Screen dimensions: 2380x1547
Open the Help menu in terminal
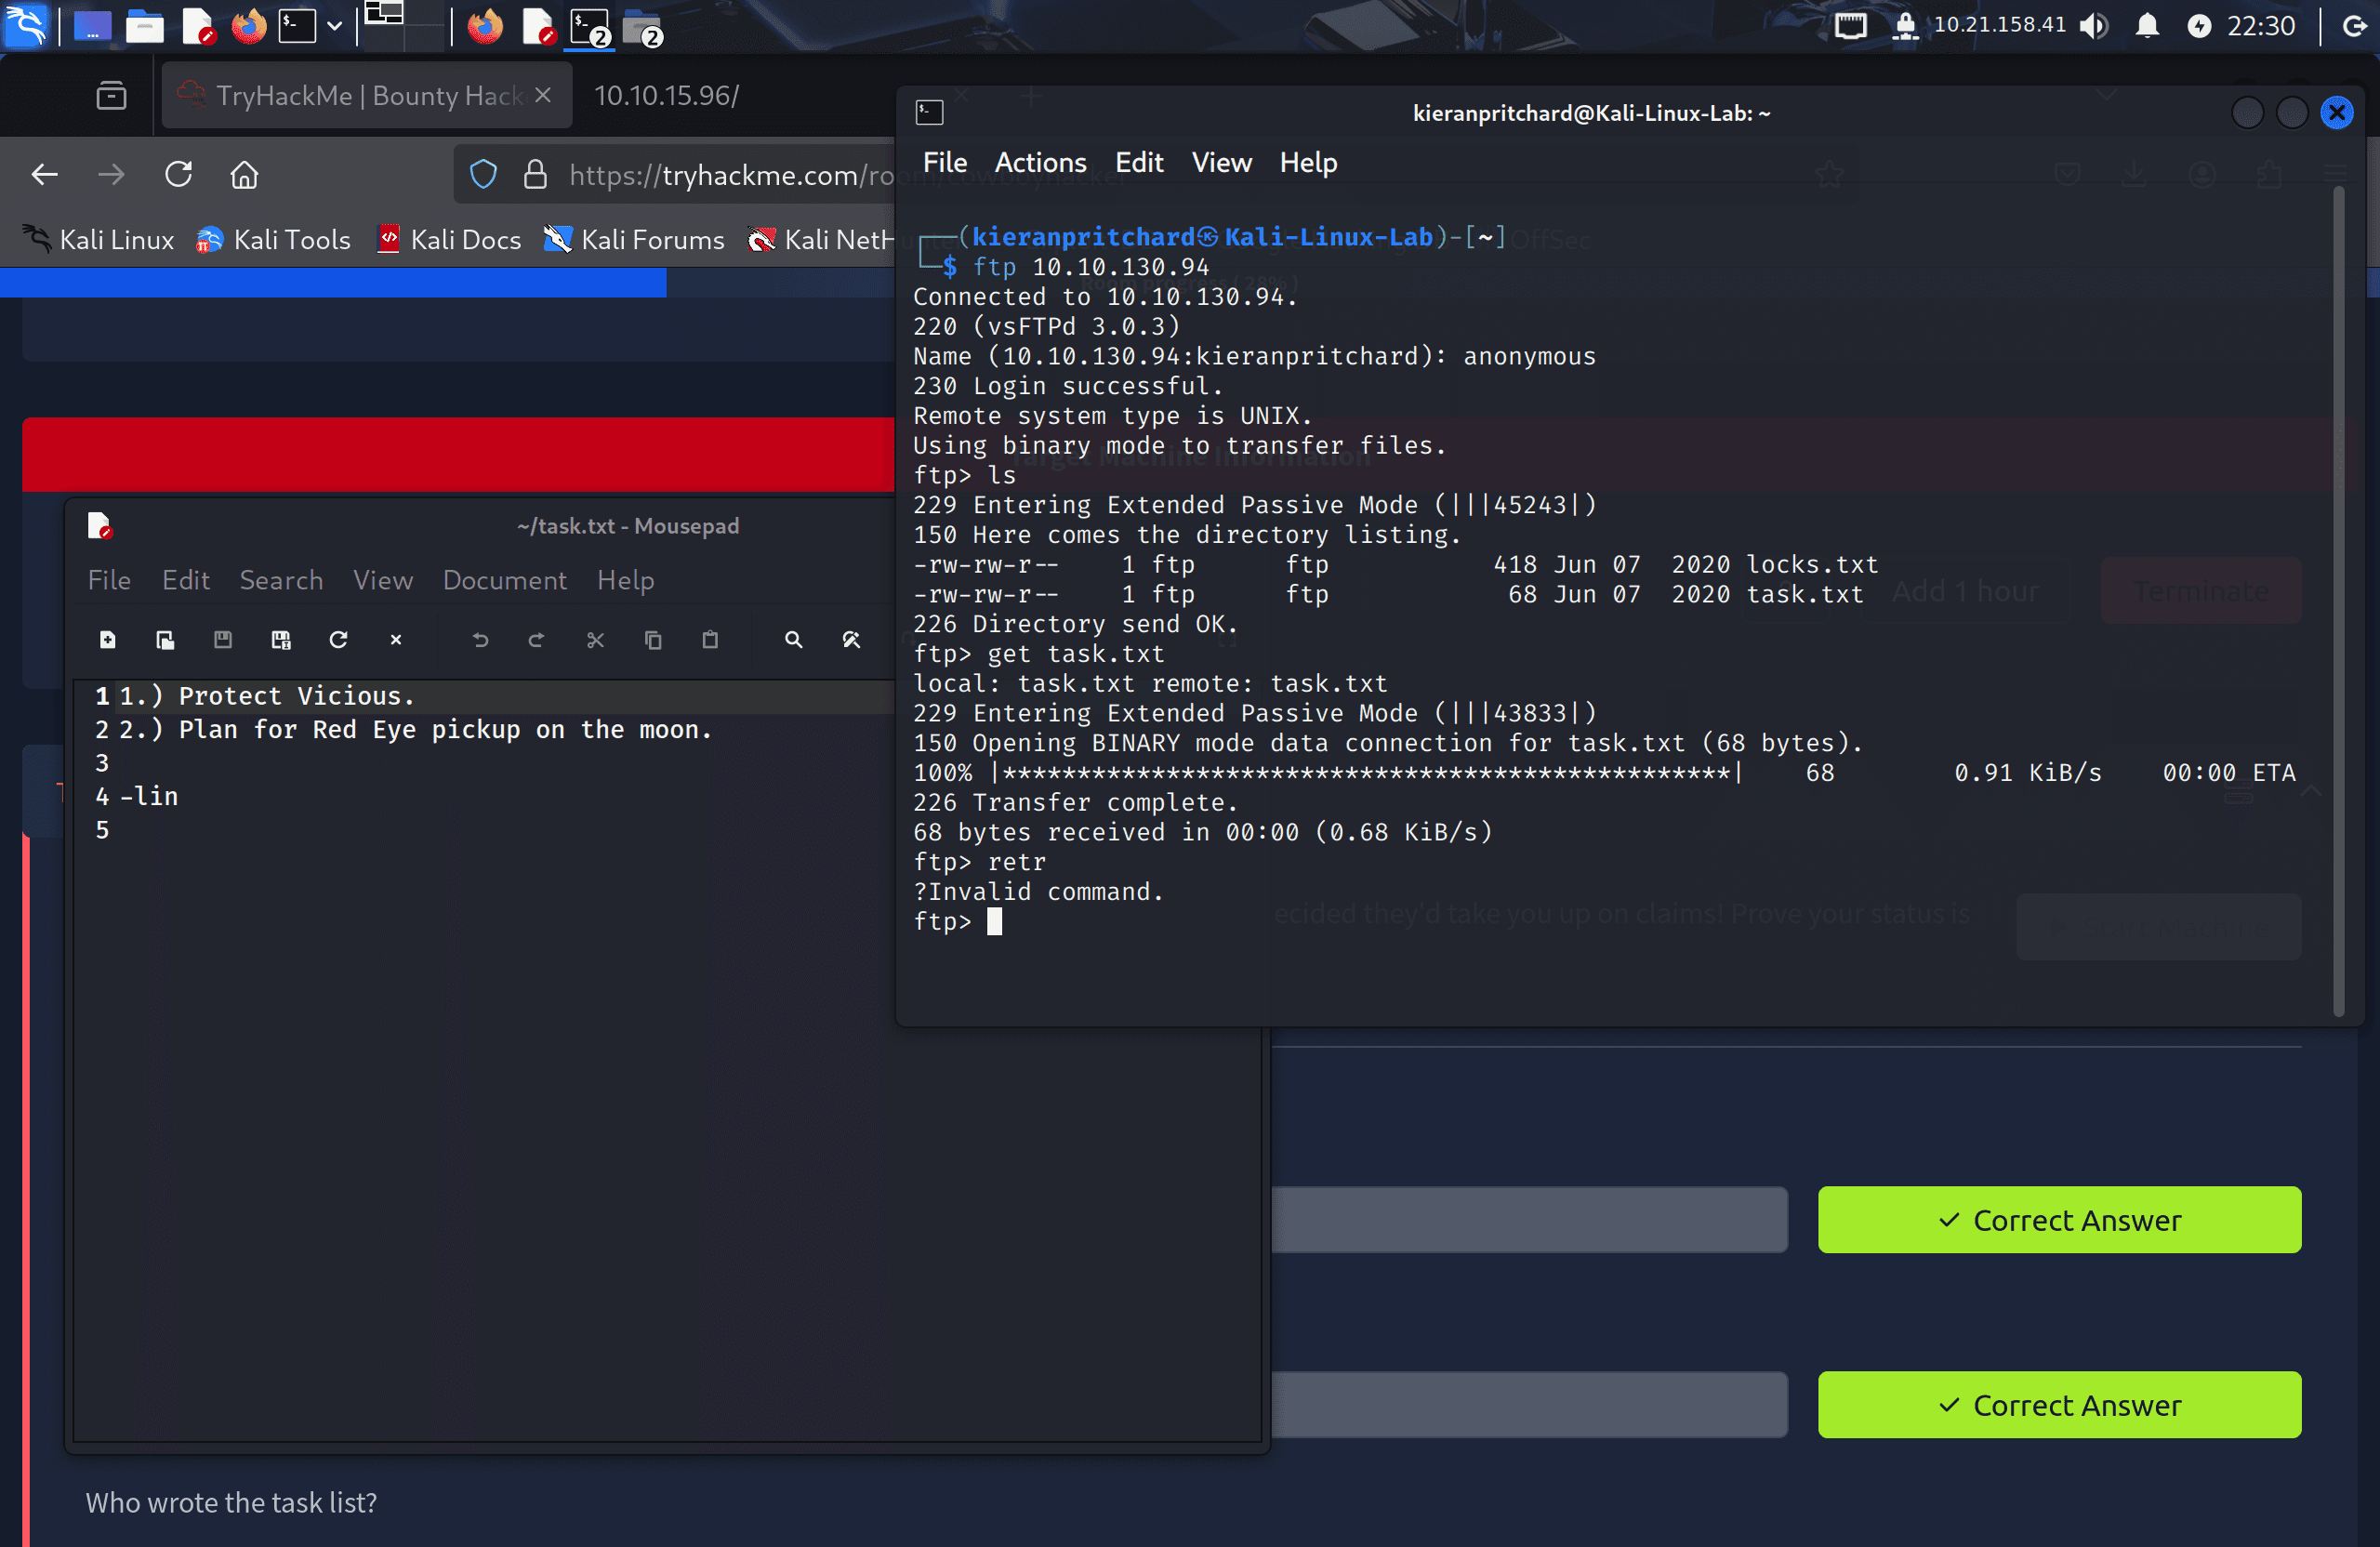point(1308,162)
